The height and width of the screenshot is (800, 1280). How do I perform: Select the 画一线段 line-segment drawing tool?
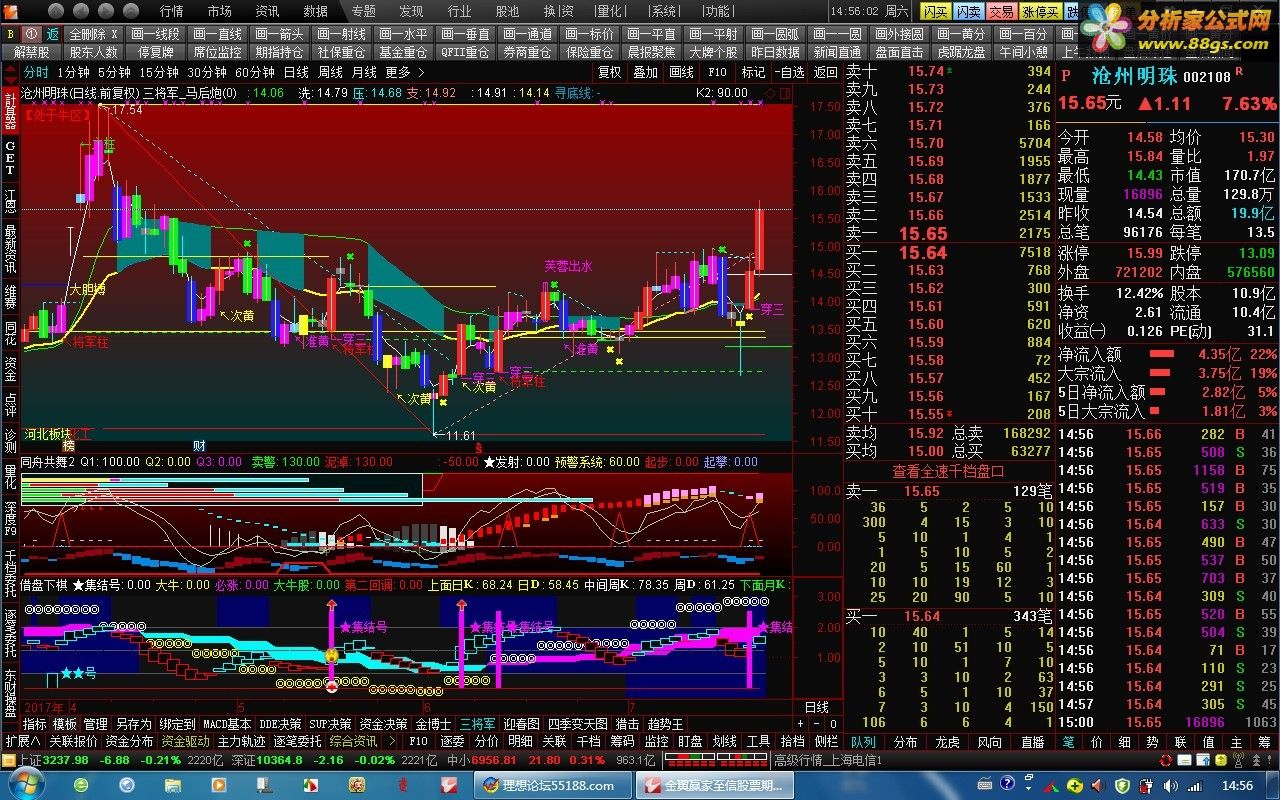click(155, 34)
